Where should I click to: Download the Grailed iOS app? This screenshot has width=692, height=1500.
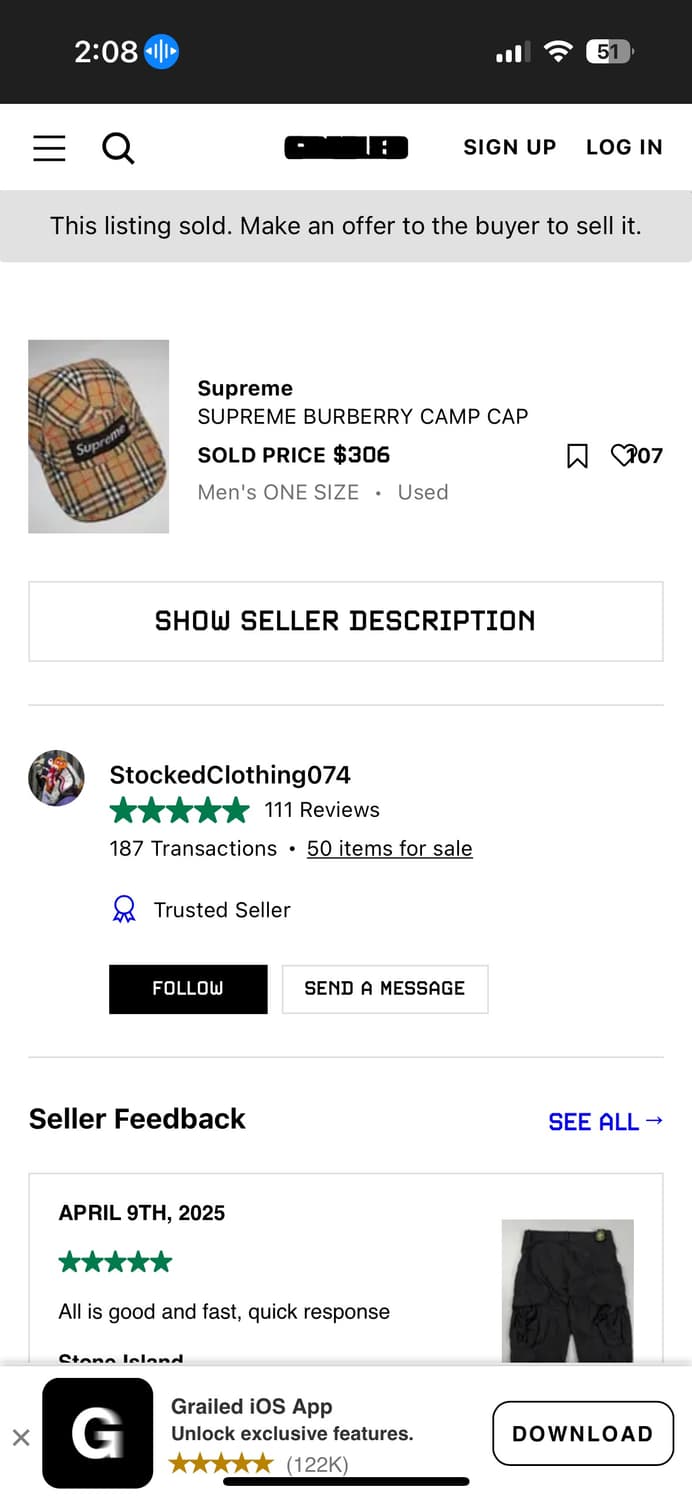pos(582,1433)
